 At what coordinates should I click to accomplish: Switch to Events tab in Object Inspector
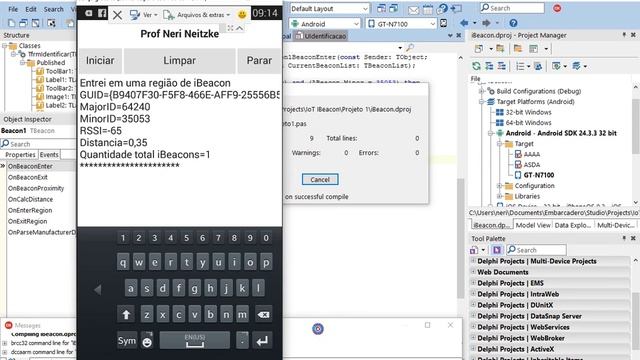tap(49, 155)
